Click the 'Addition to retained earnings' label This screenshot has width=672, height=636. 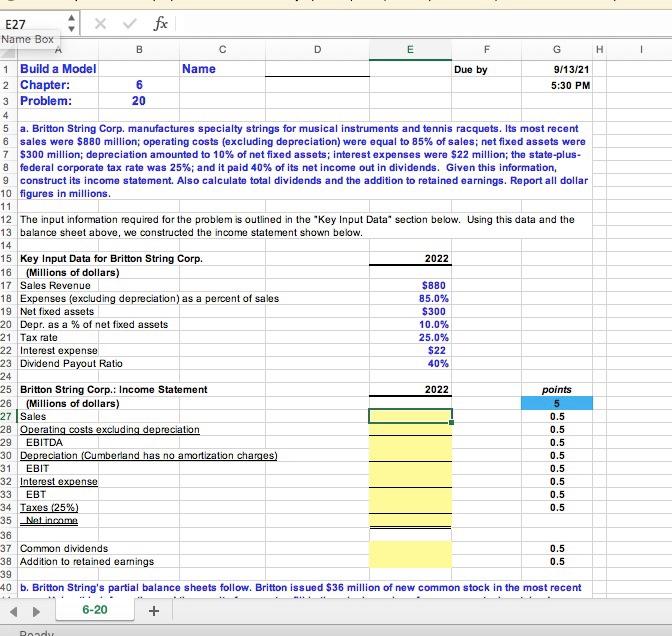[x=87, y=561]
